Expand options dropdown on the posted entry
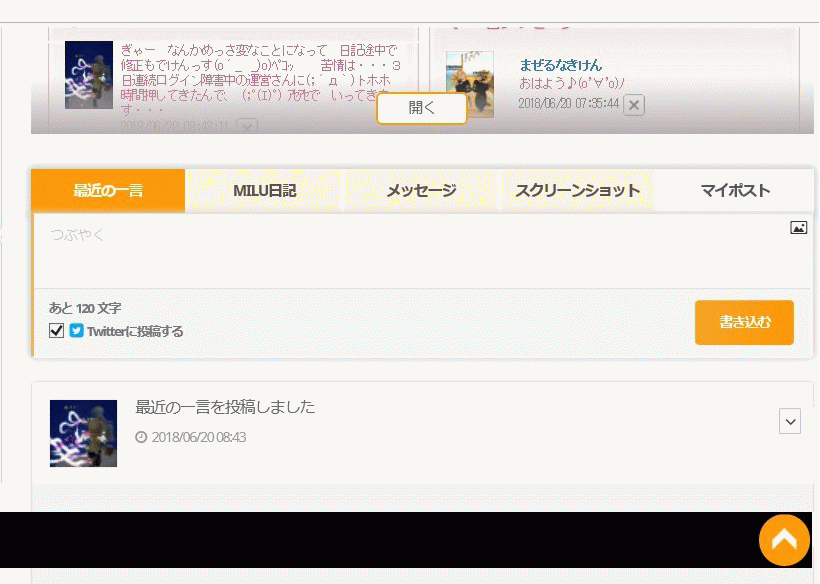The image size is (820, 584). 790,422
